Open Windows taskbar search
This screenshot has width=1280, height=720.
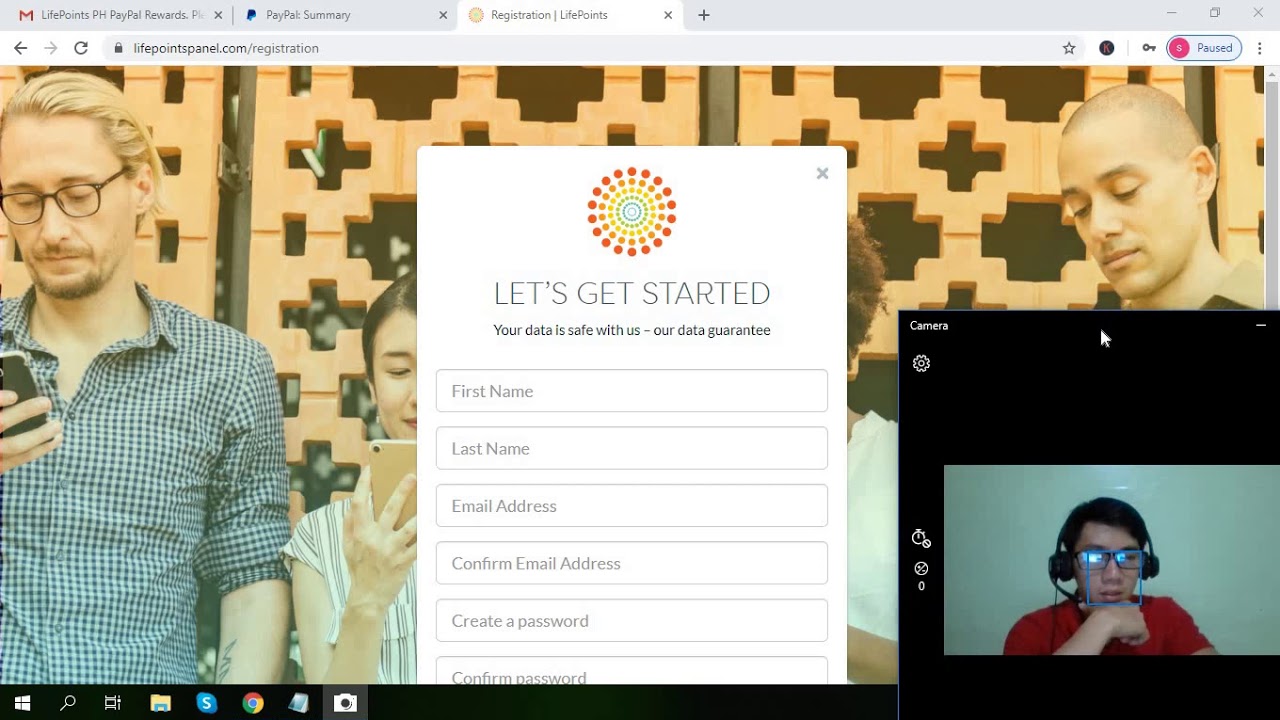tap(68, 703)
